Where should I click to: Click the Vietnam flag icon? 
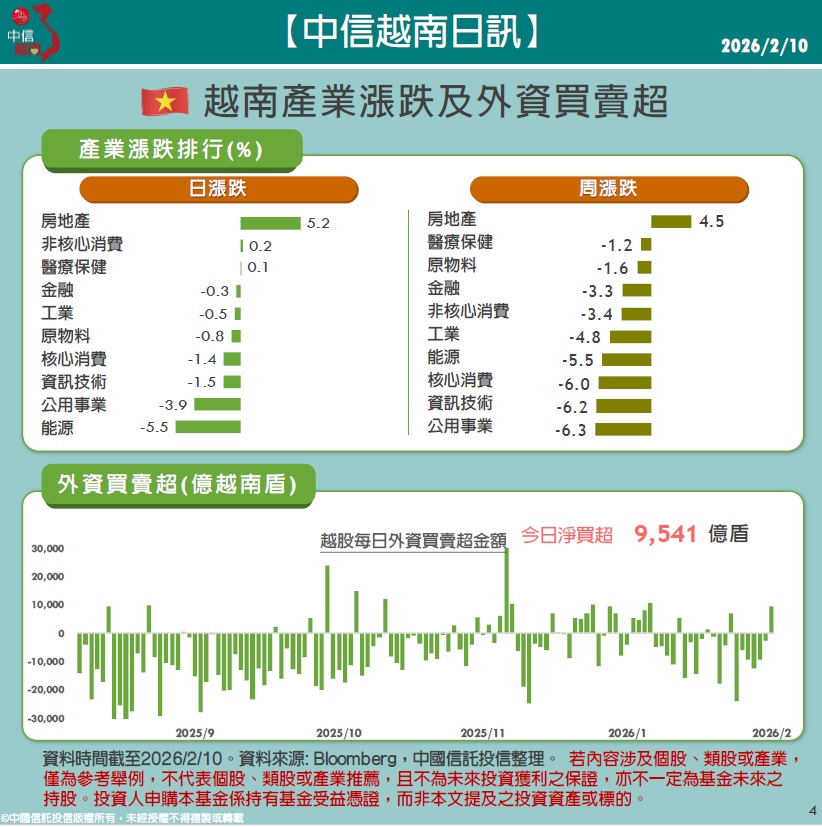[166, 101]
